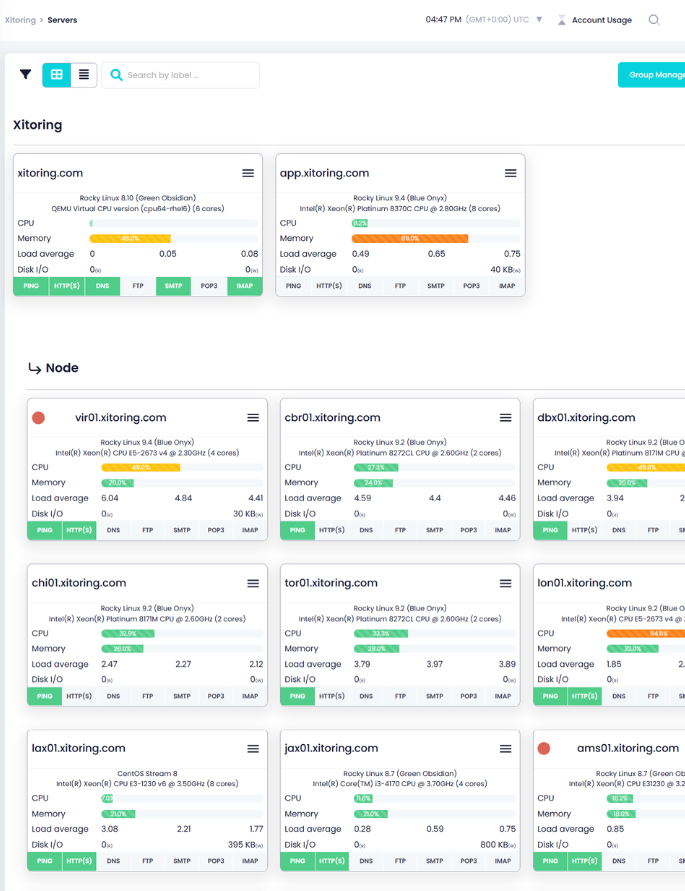Select HTTP(S) tab on lon01.xitoring.com card
This screenshot has width=685, height=891.
click(584, 696)
